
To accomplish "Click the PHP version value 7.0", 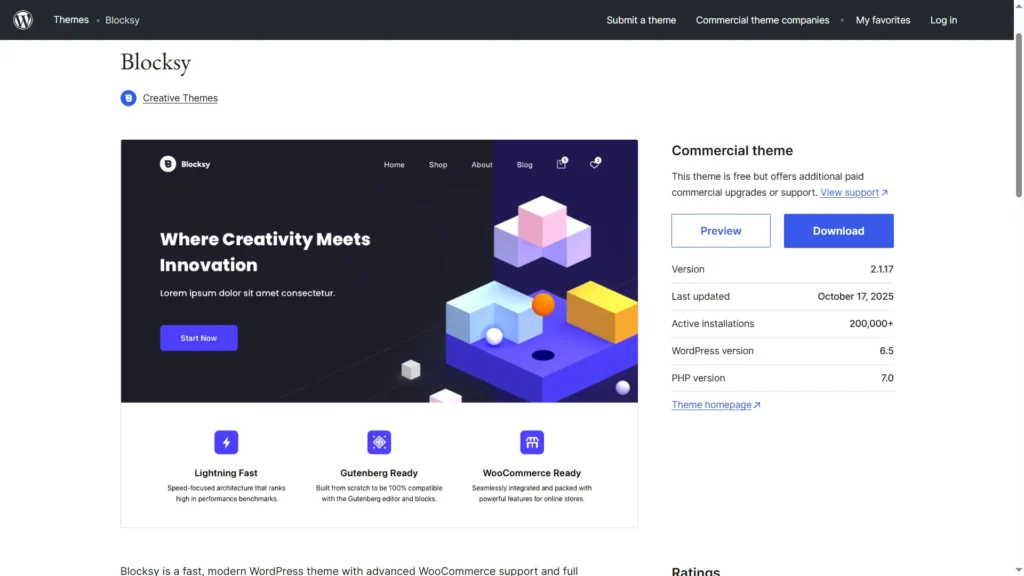I will (887, 378).
